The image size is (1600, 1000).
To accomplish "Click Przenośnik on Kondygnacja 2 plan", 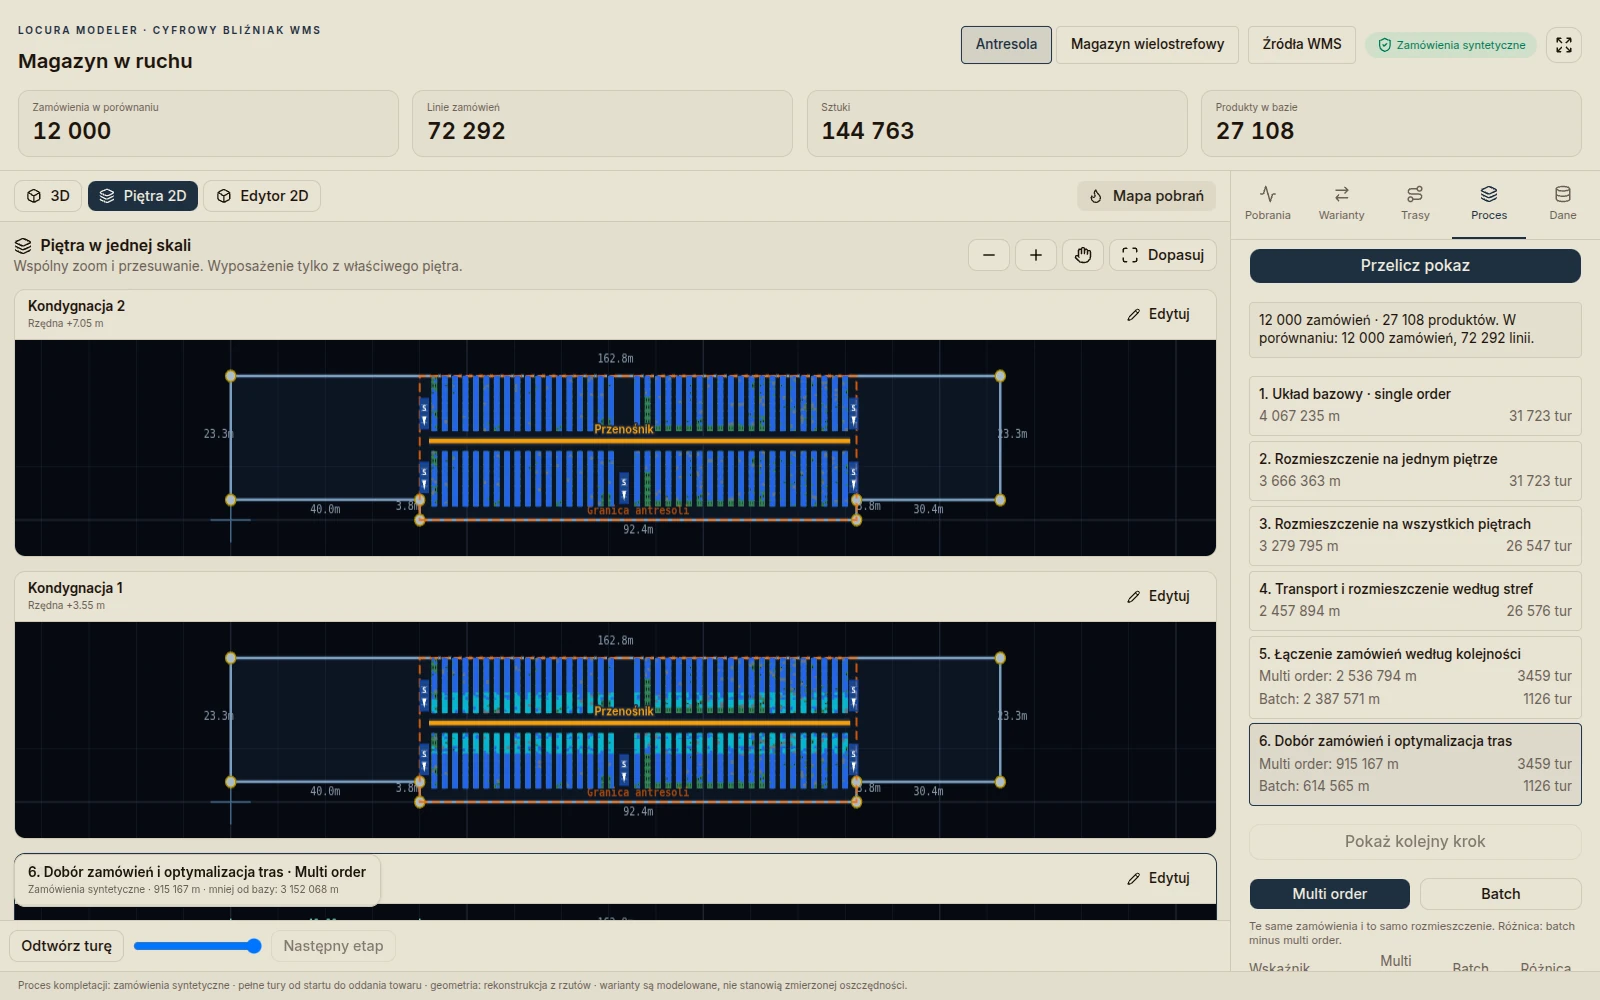I will tap(624, 429).
